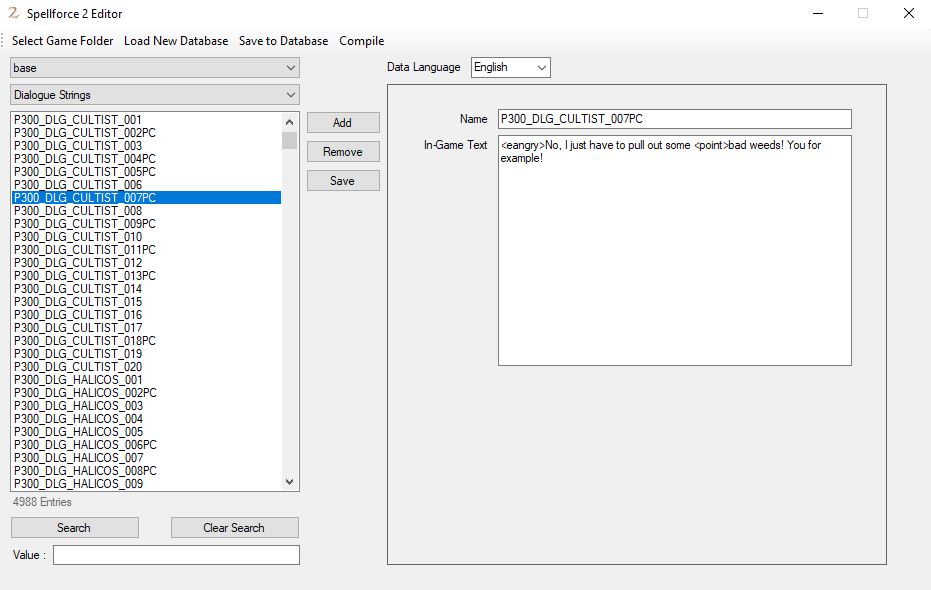The width and height of the screenshot is (931, 590).
Task: Select entry P300_DLG_CULTIST_005PC
Action: [x=146, y=172]
